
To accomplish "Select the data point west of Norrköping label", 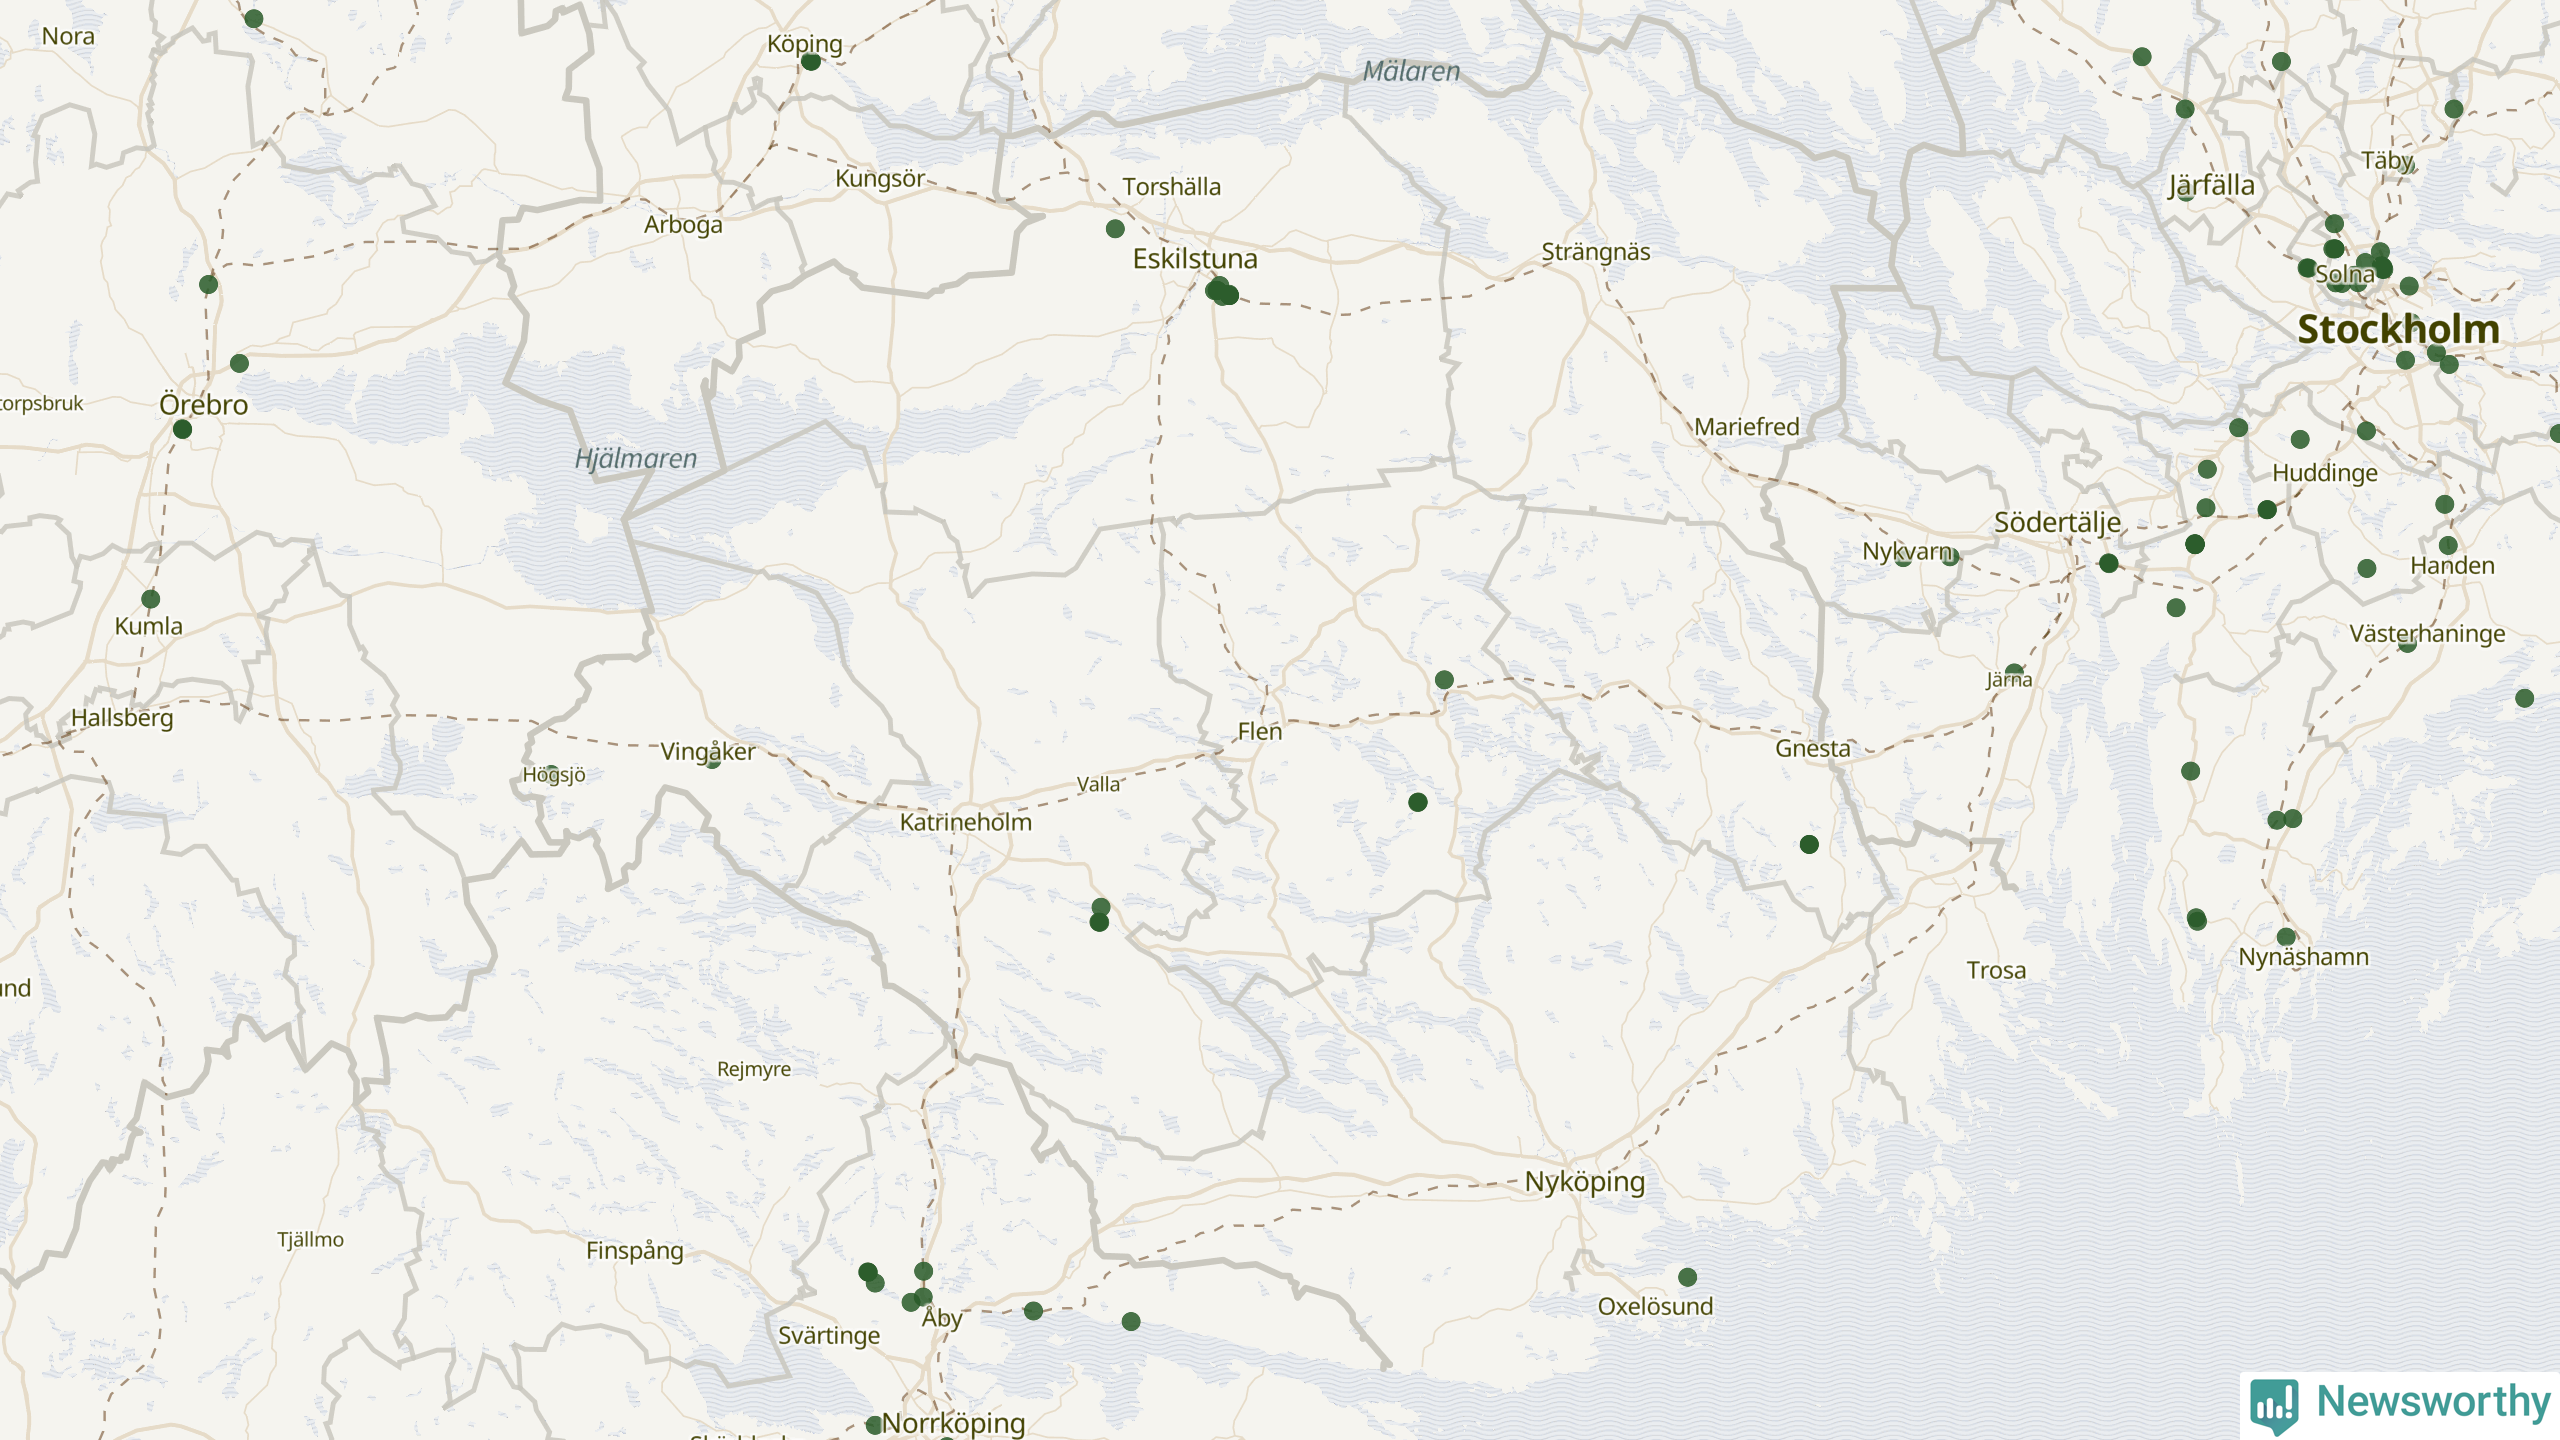I will [873, 1425].
